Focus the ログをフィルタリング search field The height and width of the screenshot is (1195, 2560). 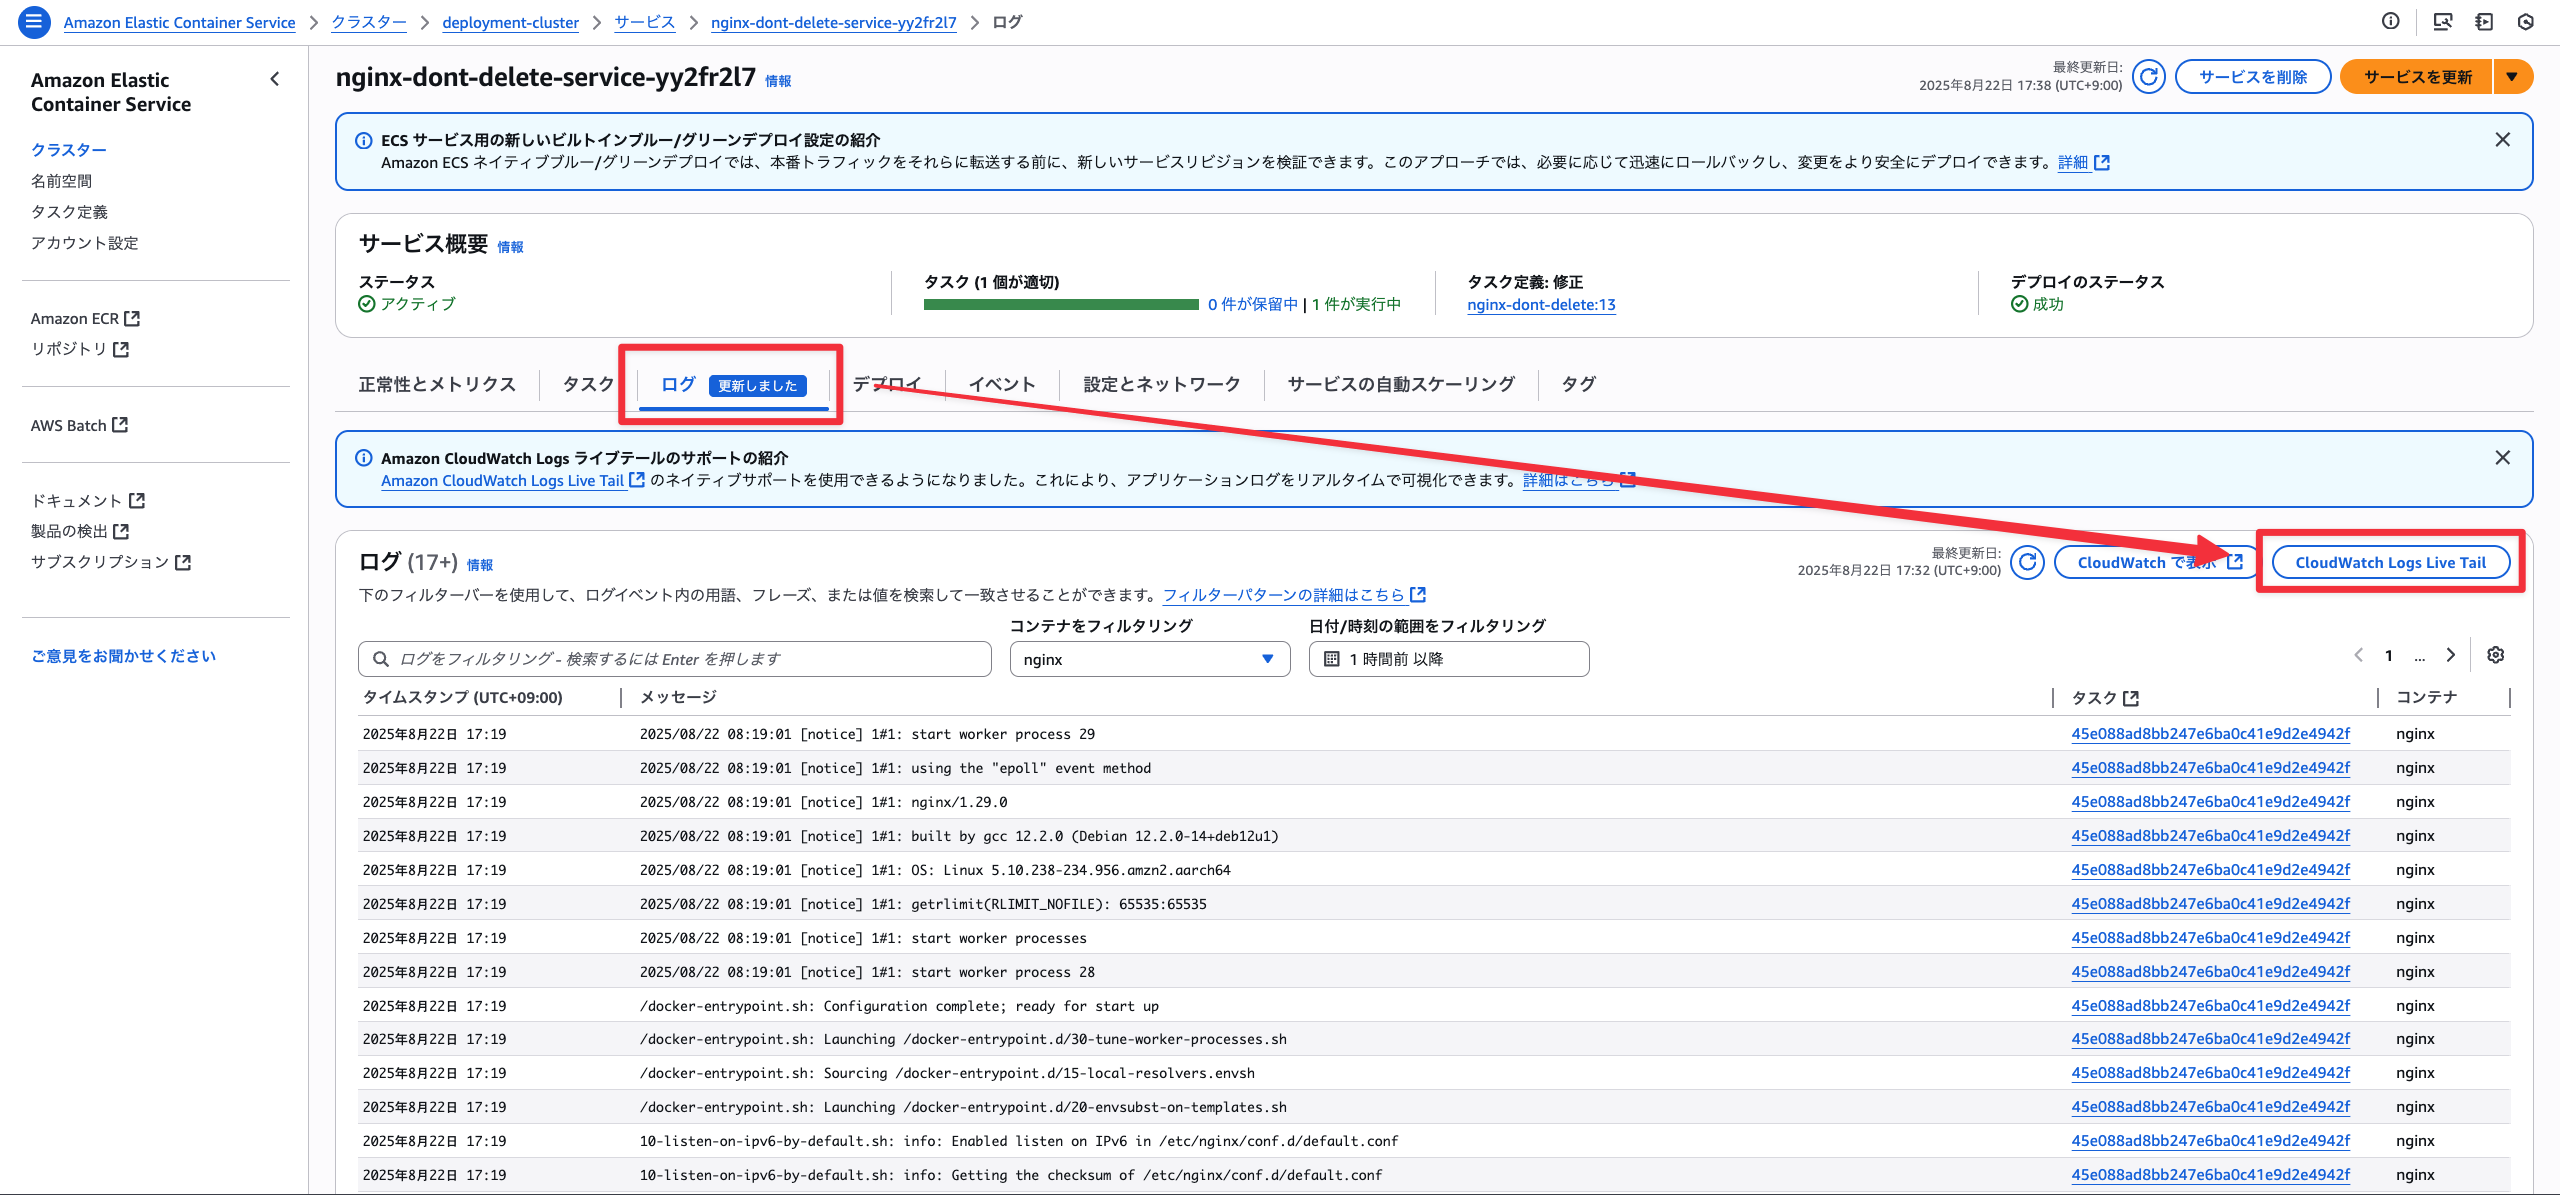pyautogui.click(x=675, y=659)
